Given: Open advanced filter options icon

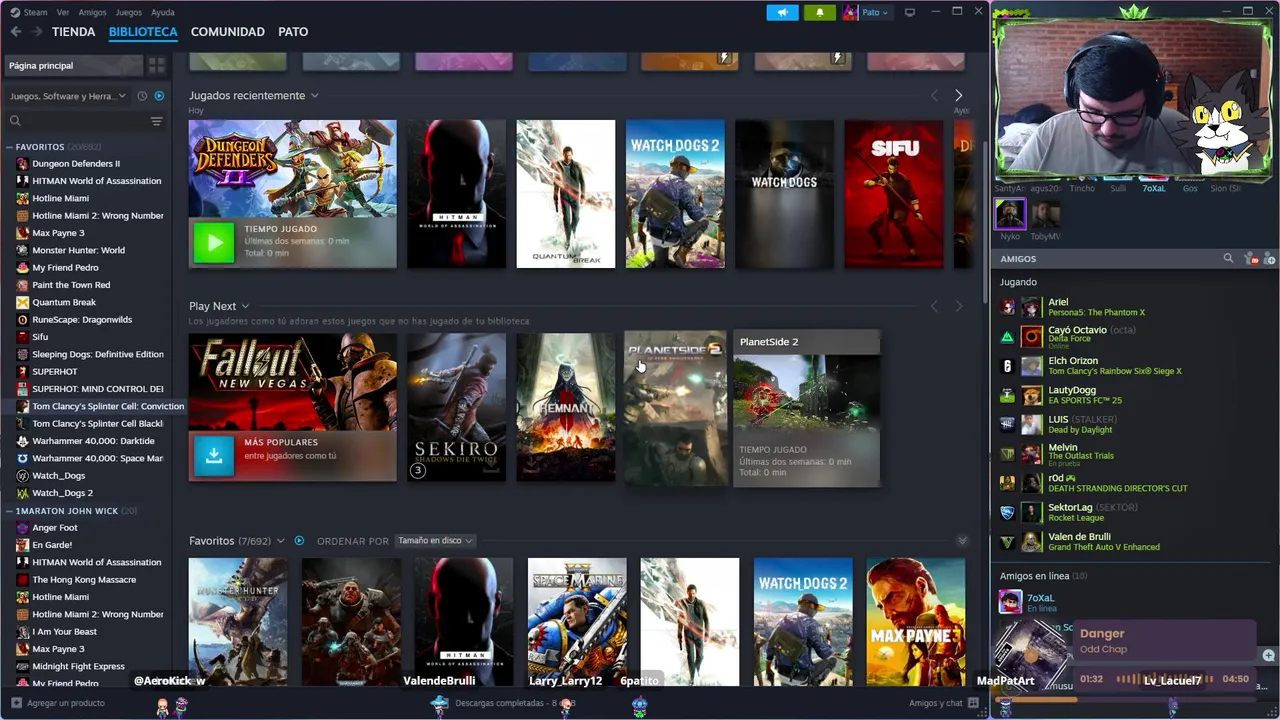Looking at the screenshot, I should click(156, 121).
